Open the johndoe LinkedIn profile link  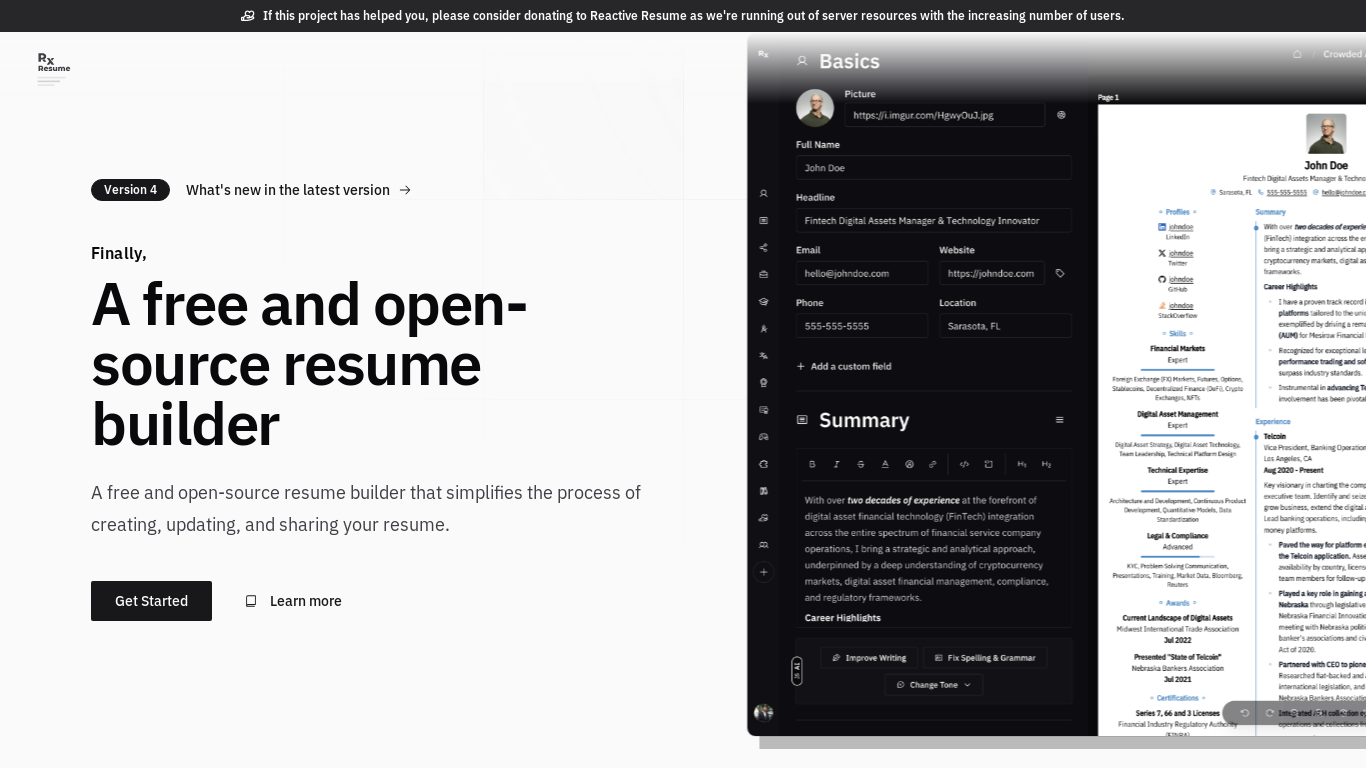[1181, 228]
